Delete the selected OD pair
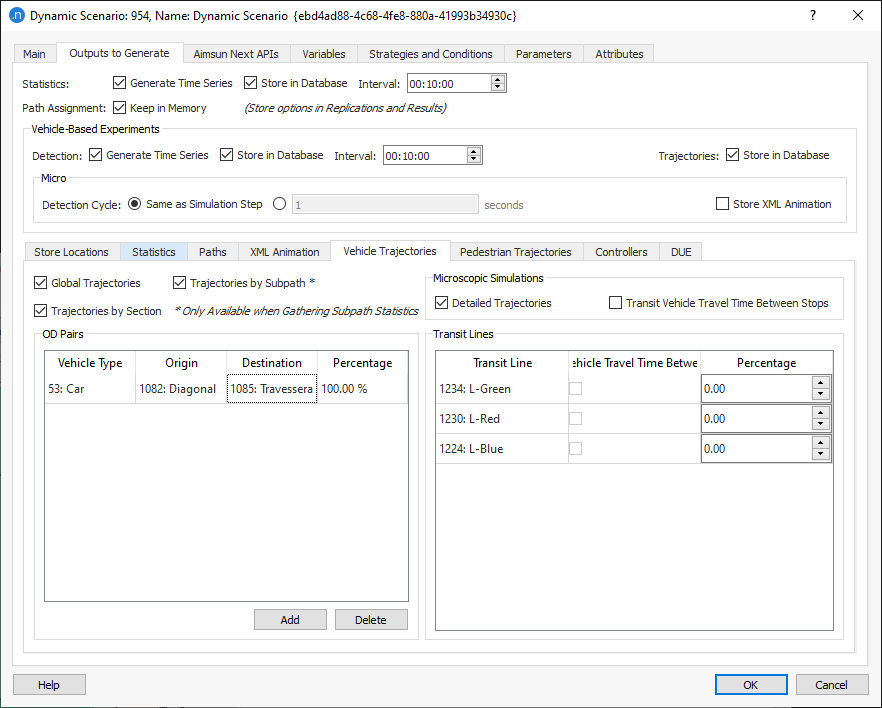The height and width of the screenshot is (708, 882). point(371,619)
